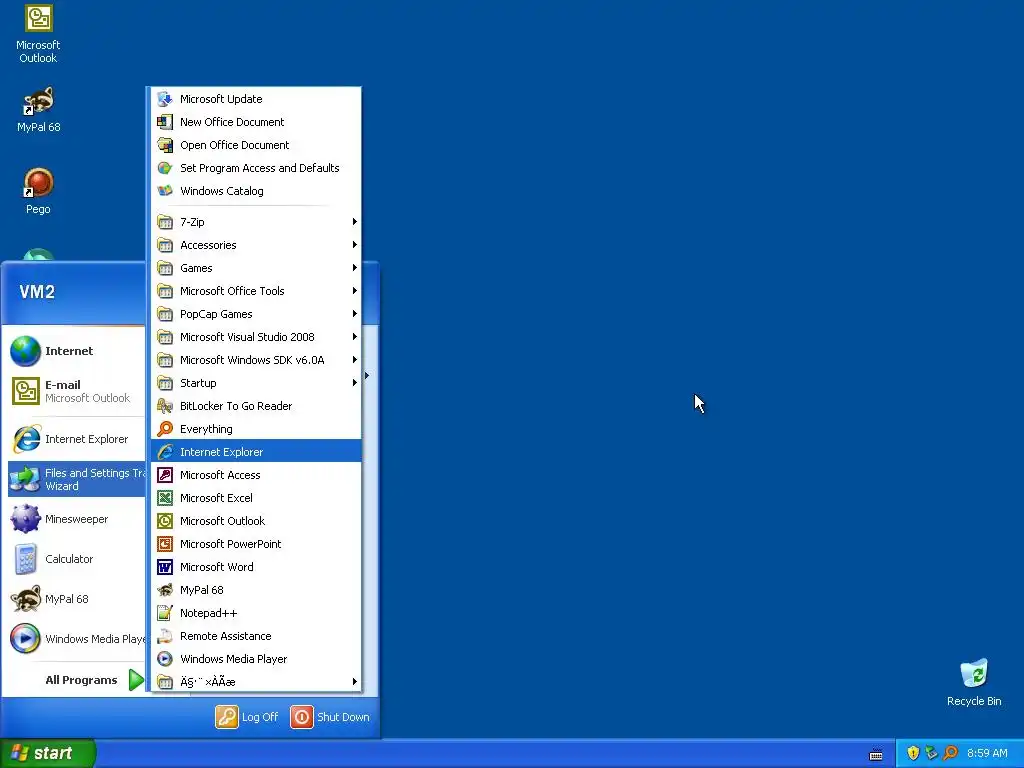The height and width of the screenshot is (768, 1024).
Task: Click the Log Off button
Action: (x=247, y=717)
